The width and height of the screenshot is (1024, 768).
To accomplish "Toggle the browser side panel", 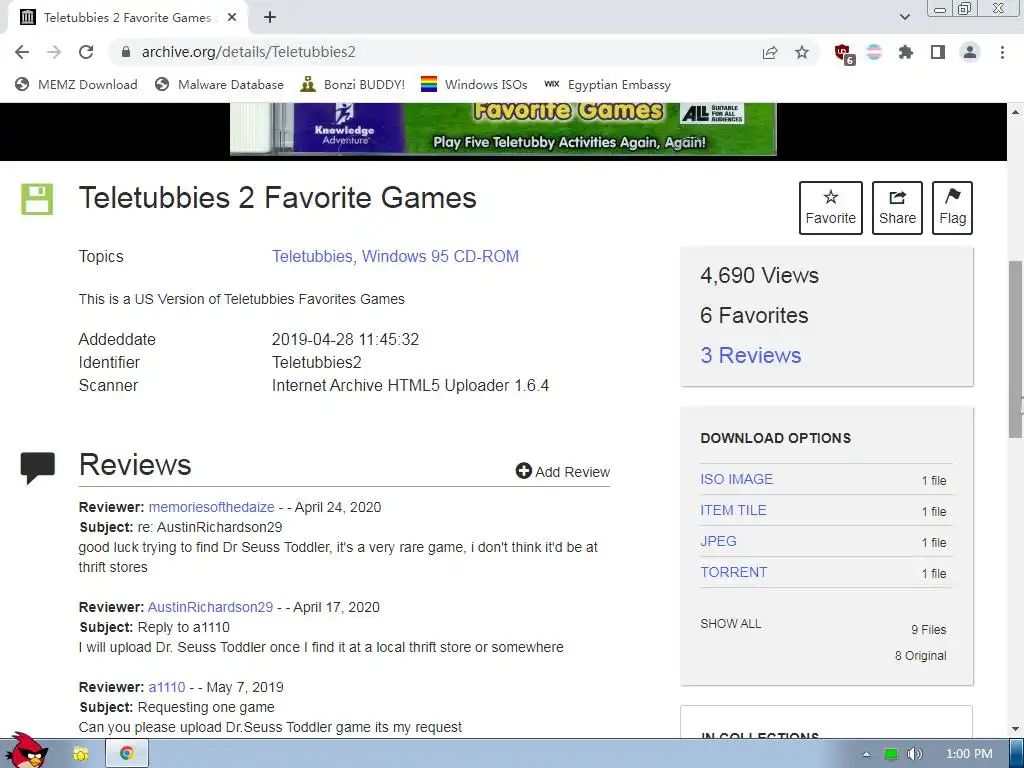I will (938, 52).
